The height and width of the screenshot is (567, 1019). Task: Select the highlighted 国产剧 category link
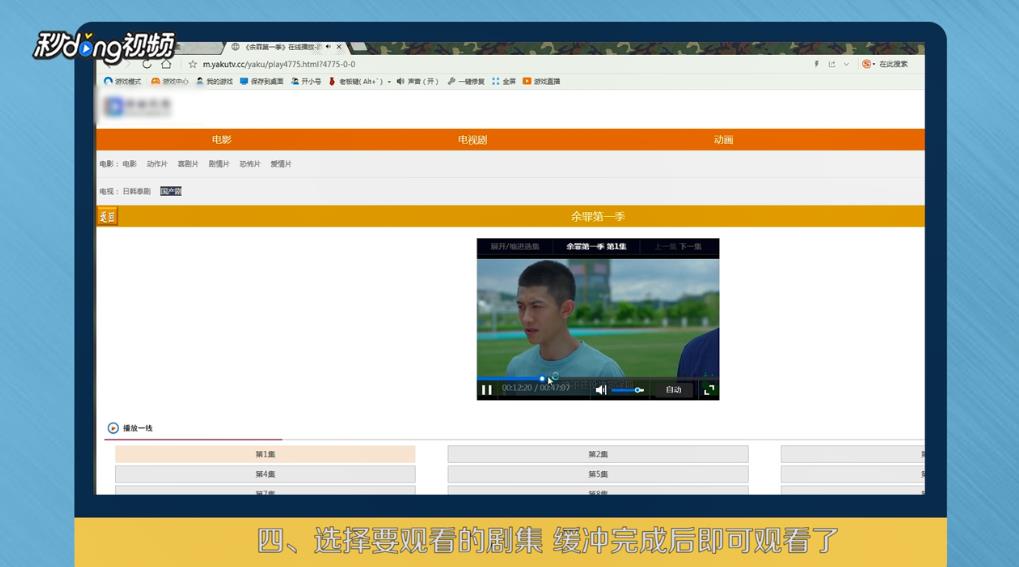coord(171,191)
